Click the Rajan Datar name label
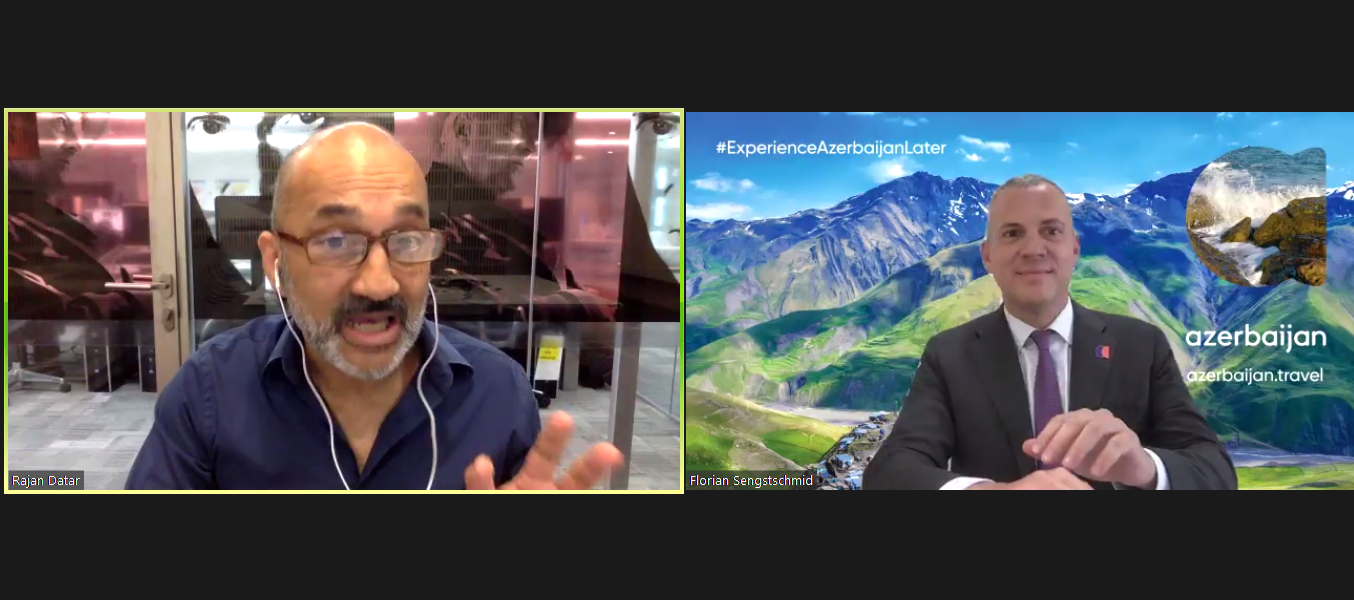Screen dimensions: 1354x600 coord(46,481)
